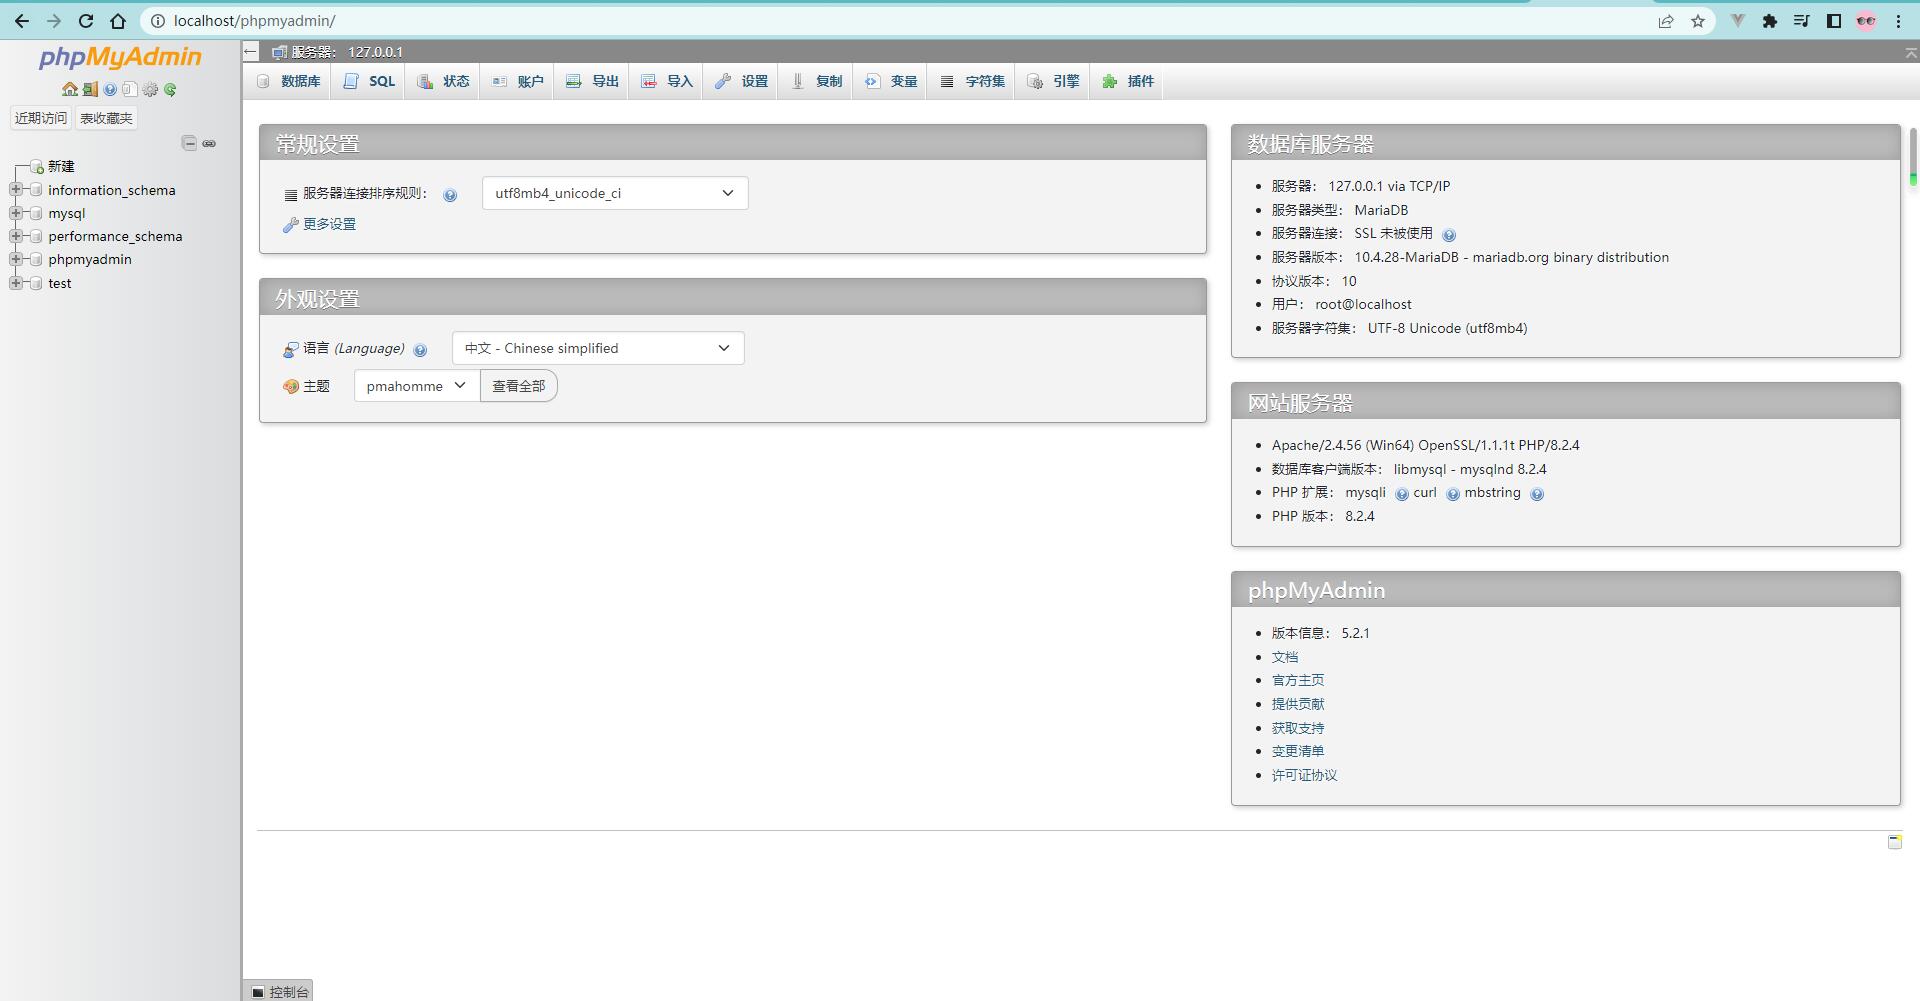Screen dimensions: 1920x1001
Task: Open browser extensions puzzle icon
Action: (1769, 21)
